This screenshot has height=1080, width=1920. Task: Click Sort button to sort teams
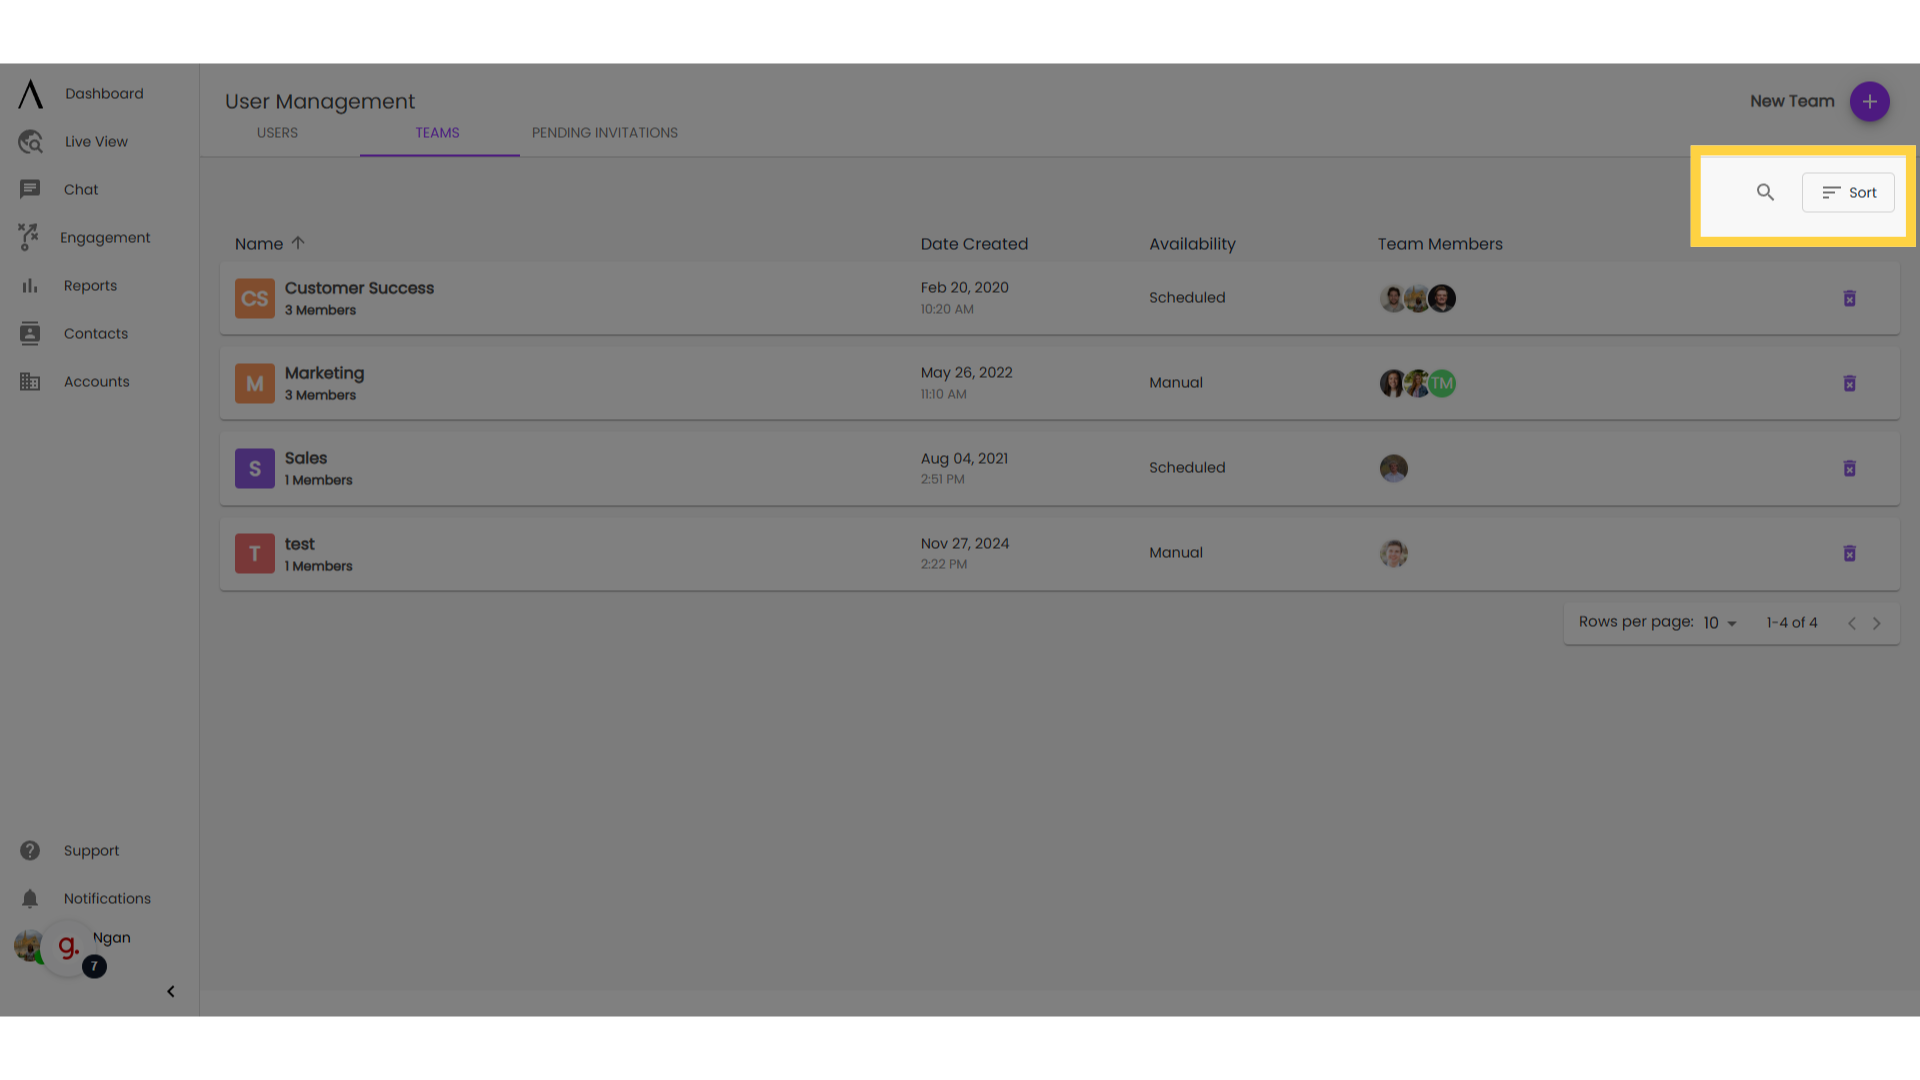pos(1849,191)
